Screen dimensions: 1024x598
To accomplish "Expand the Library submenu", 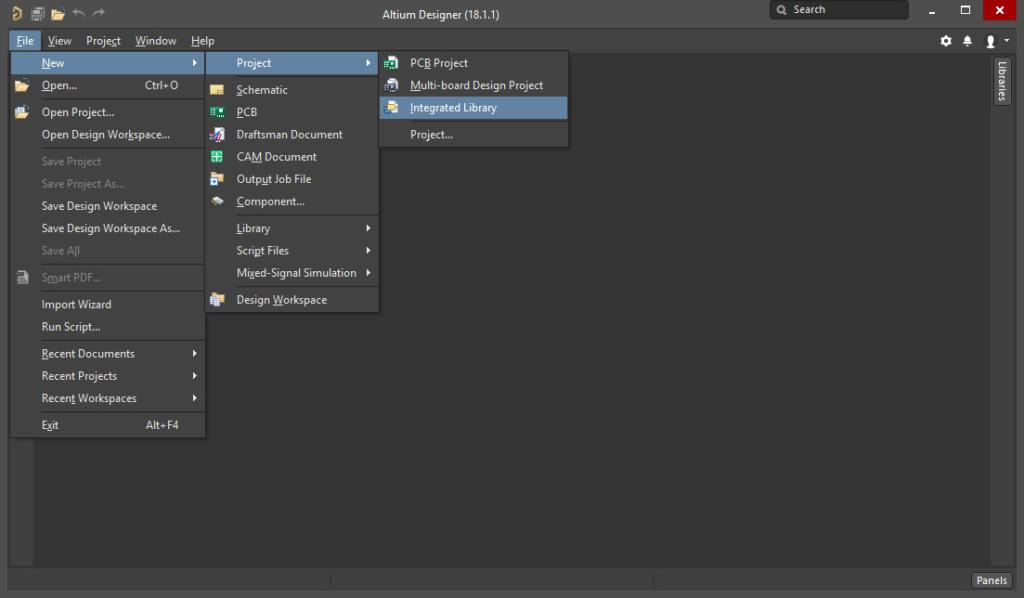I will coord(292,228).
